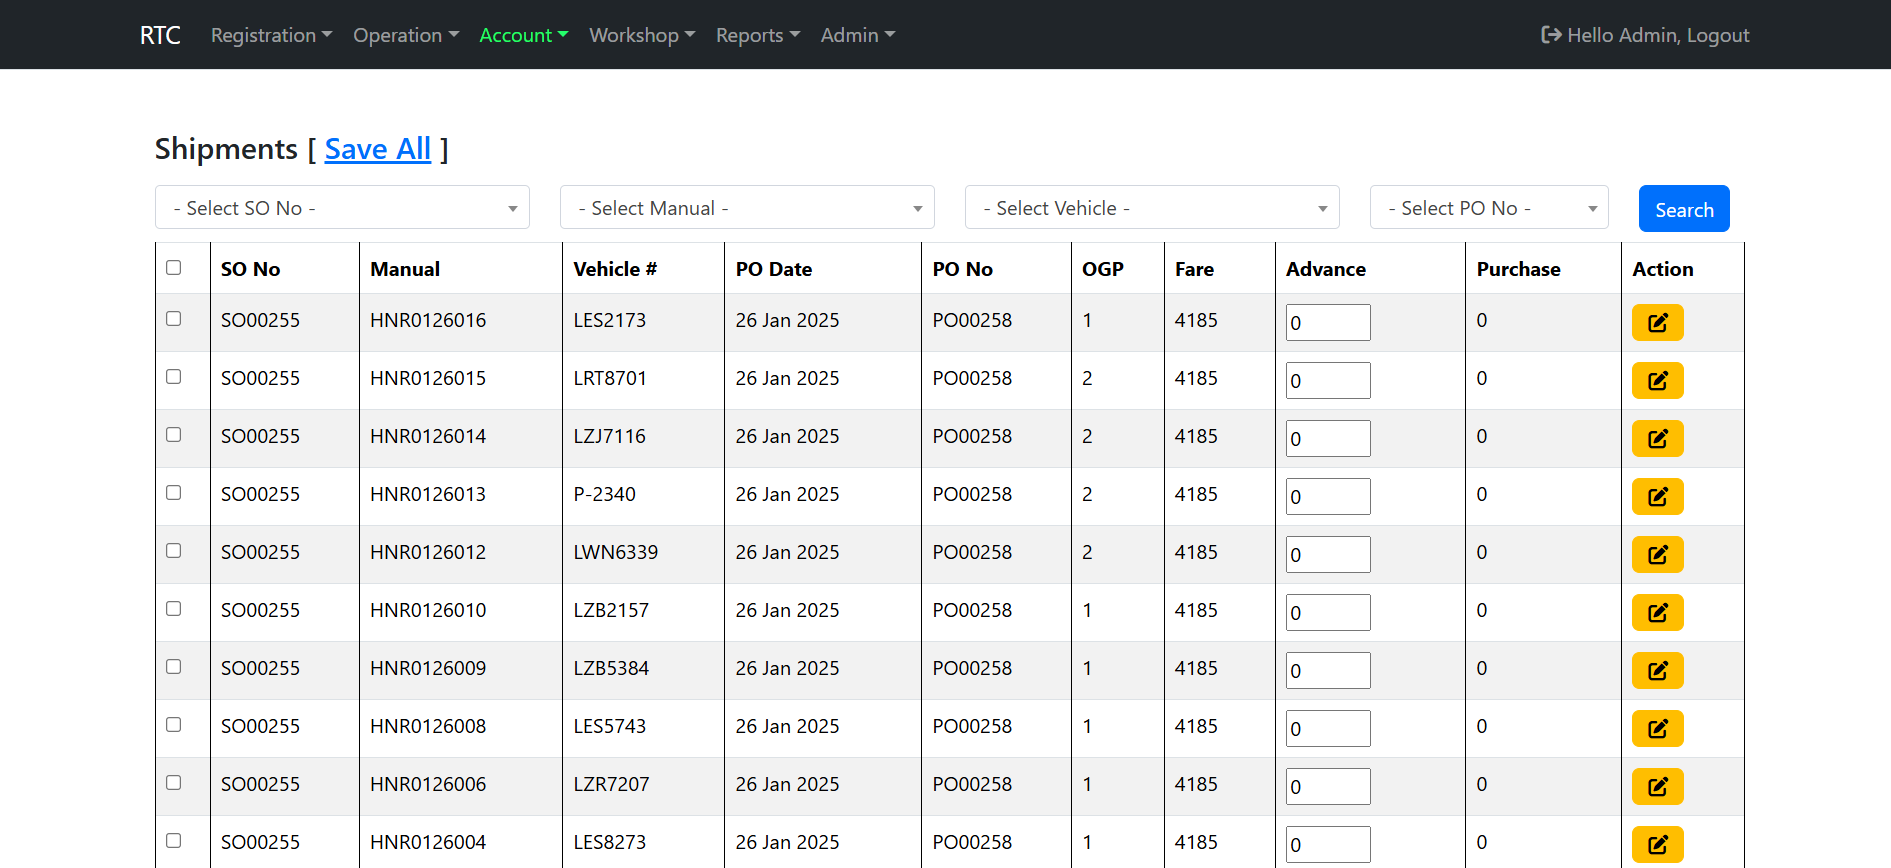Viewport: 1891px width, 868px height.
Task: Edit the shipment for vehicle LES5743
Action: pos(1657,729)
